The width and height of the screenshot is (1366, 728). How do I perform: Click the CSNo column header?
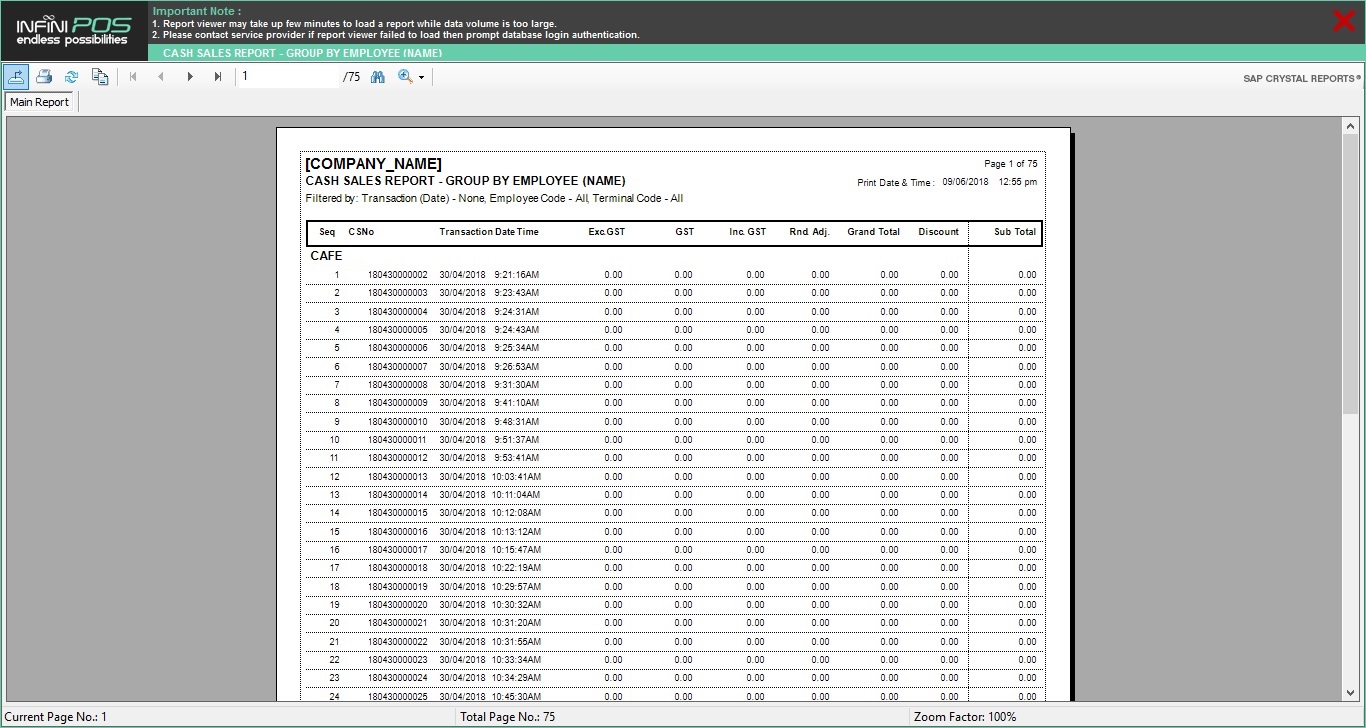coord(361,232)
